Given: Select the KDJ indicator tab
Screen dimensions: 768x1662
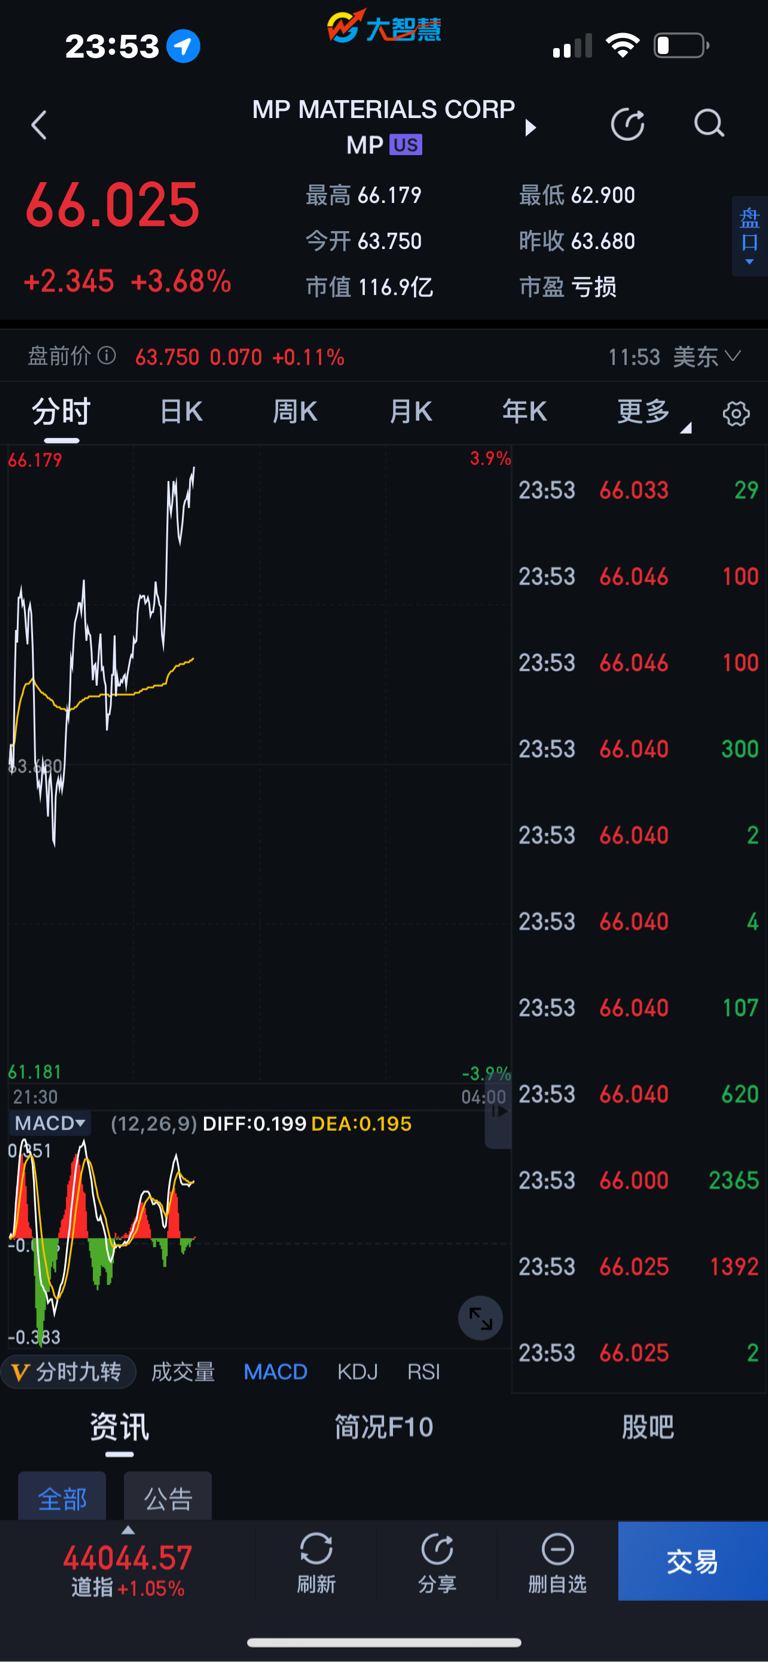Looking at the screenshot, I should click(357, 1372).
